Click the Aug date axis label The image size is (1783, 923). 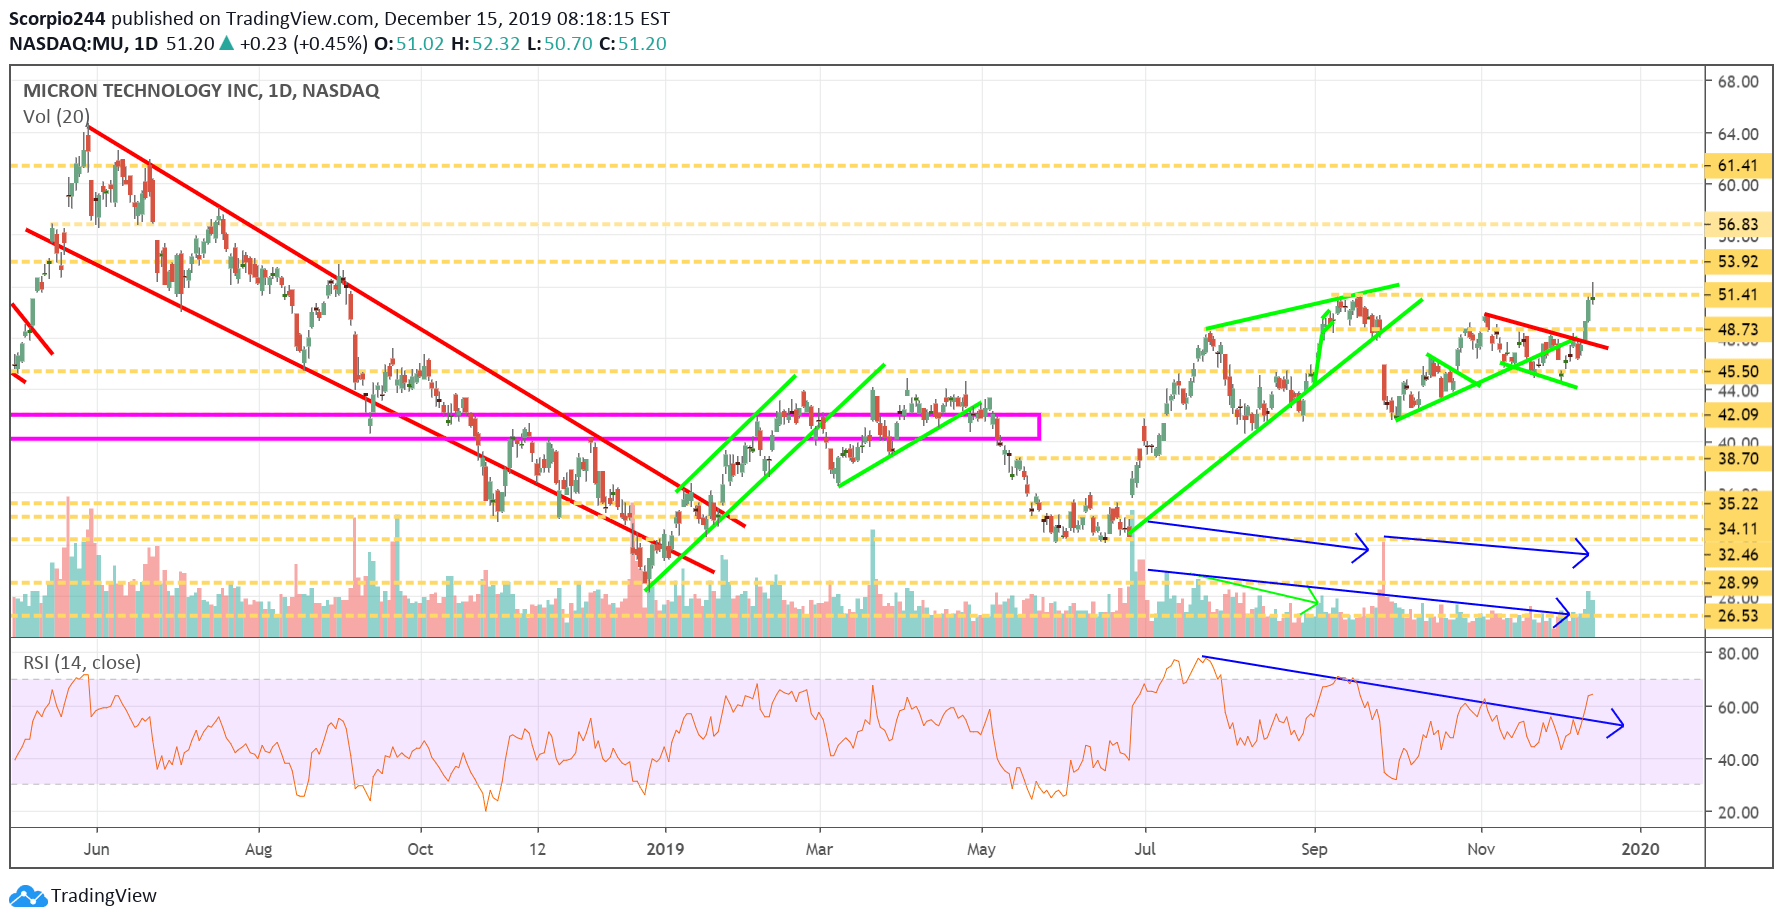259,849
